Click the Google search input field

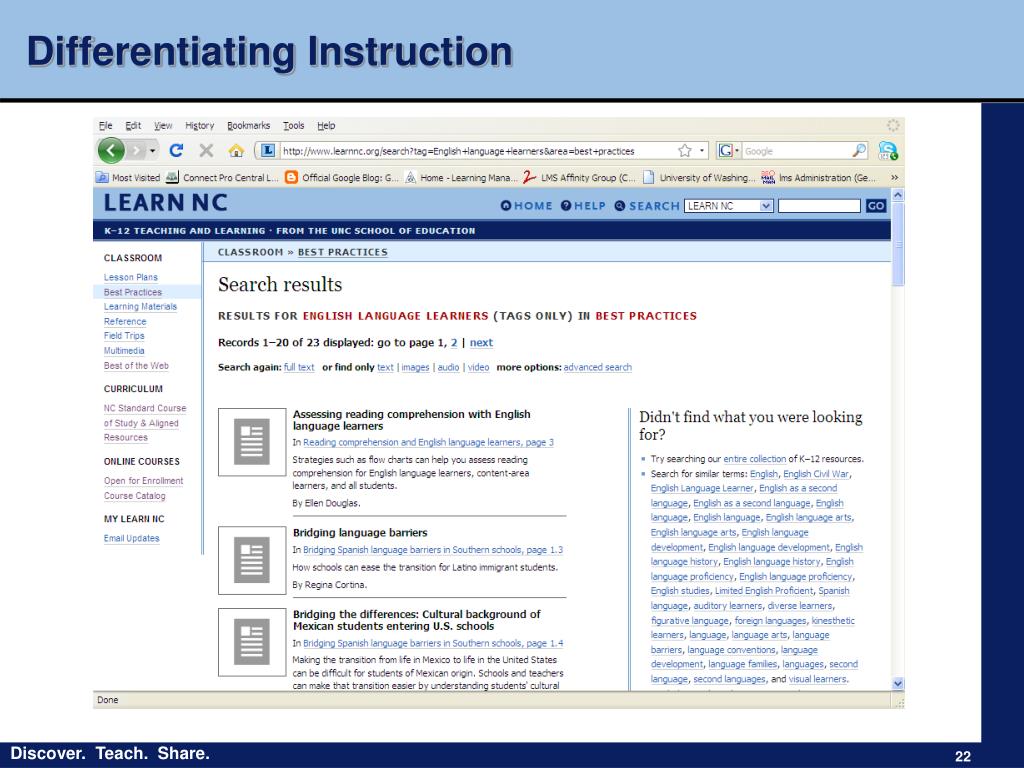pyautogui.click(x=797, y=151)
